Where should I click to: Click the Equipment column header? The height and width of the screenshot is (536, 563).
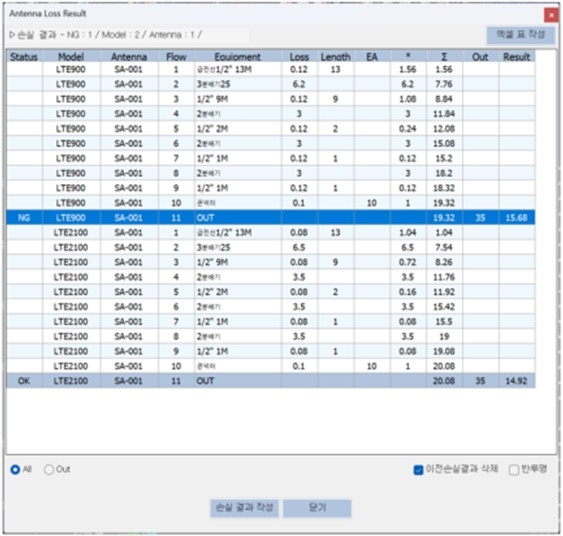[x=238, y=57]
